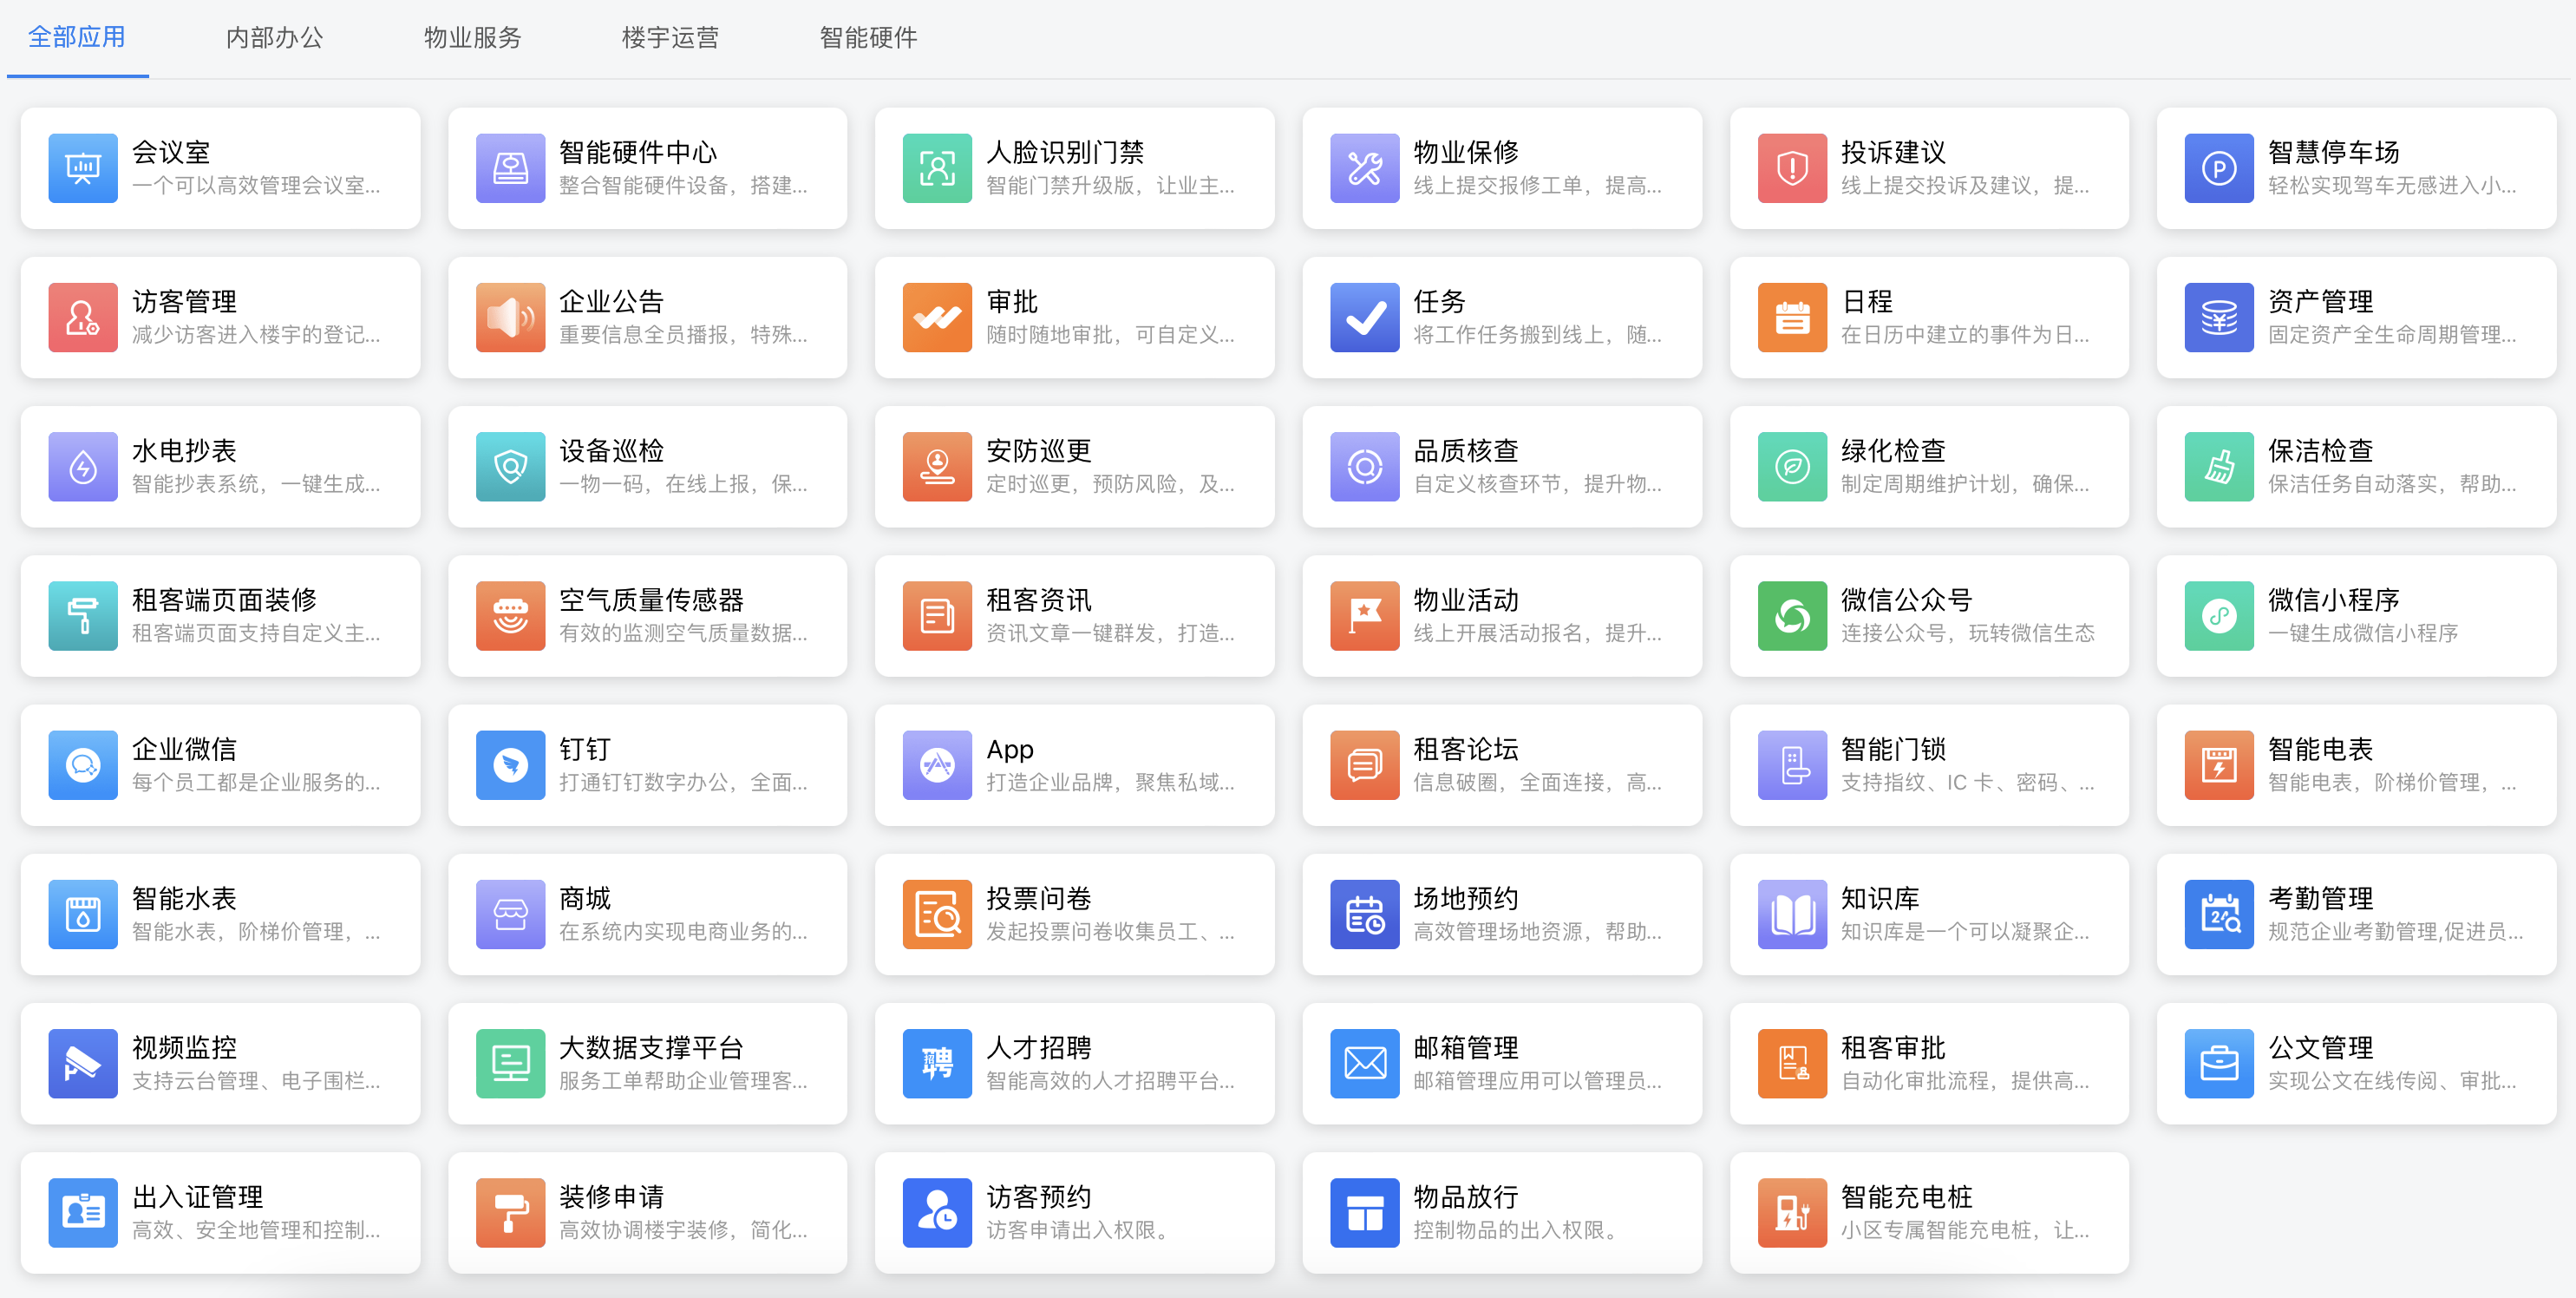Select the 企业公告 speaker icon
The height and width of the screenshot is (1298, 2576).
[510, 317]
